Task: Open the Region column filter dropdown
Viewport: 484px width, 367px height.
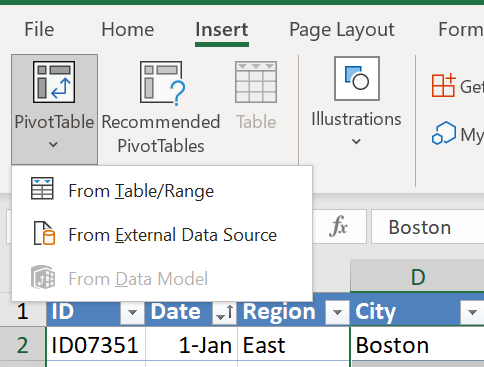Action: (337, 312)
